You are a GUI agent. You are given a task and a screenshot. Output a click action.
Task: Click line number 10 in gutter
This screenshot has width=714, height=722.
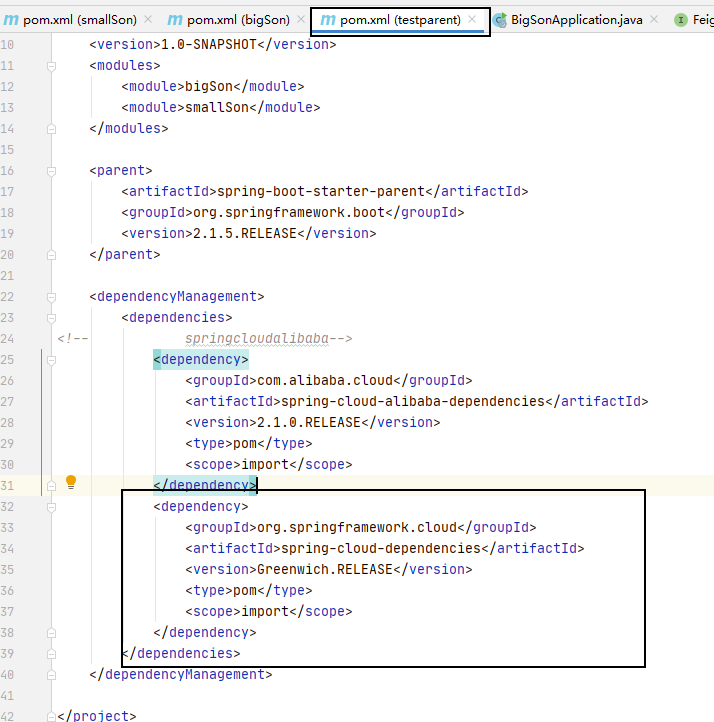point(7,45)
